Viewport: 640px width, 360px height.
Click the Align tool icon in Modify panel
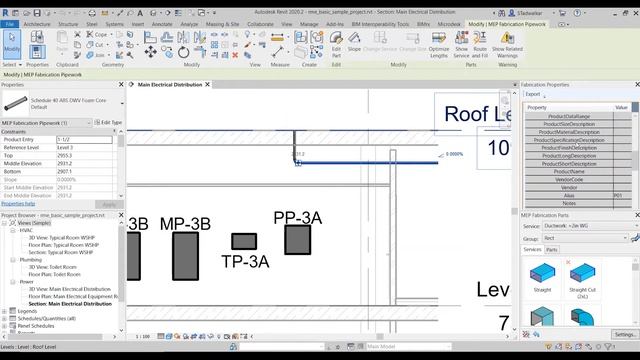tap(150, 38)
